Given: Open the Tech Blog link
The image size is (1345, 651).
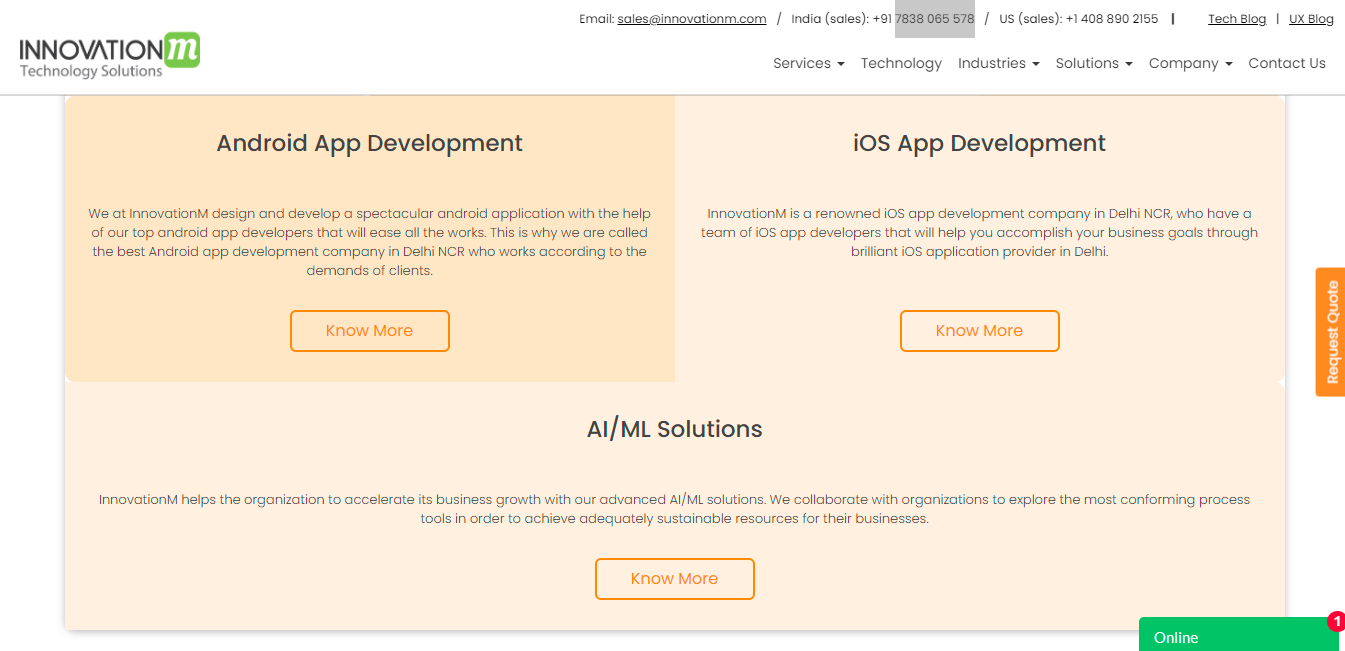Looking at the screenshot, I should point(1237,18).
